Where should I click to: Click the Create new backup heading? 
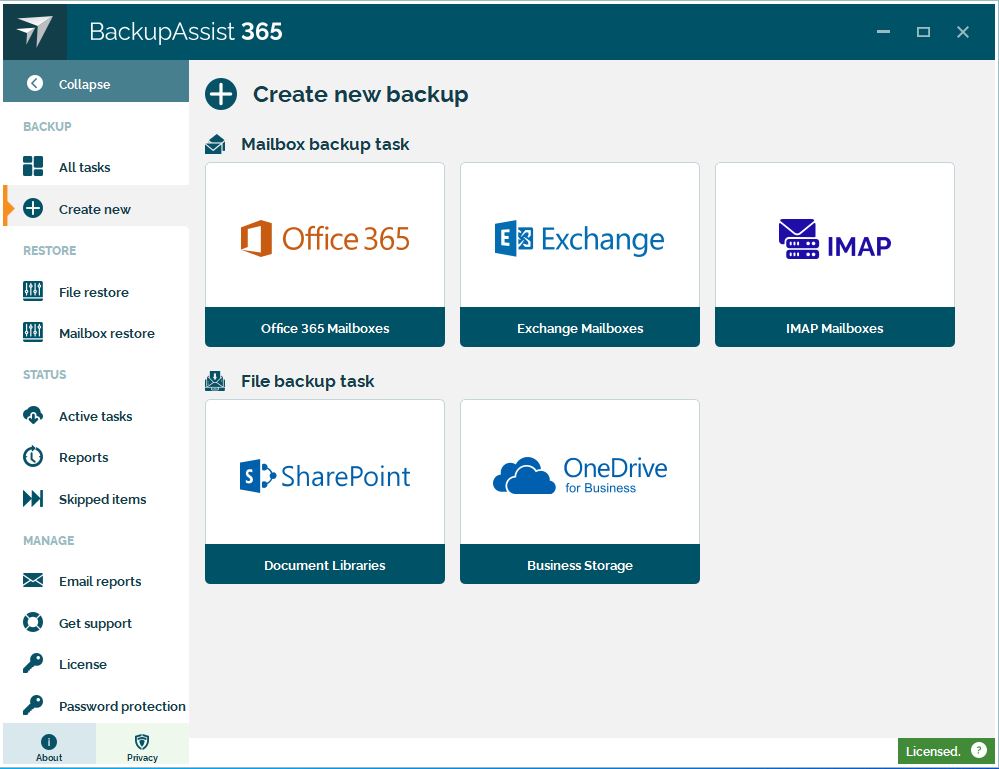pyautogui.click(x=361, y=94)
